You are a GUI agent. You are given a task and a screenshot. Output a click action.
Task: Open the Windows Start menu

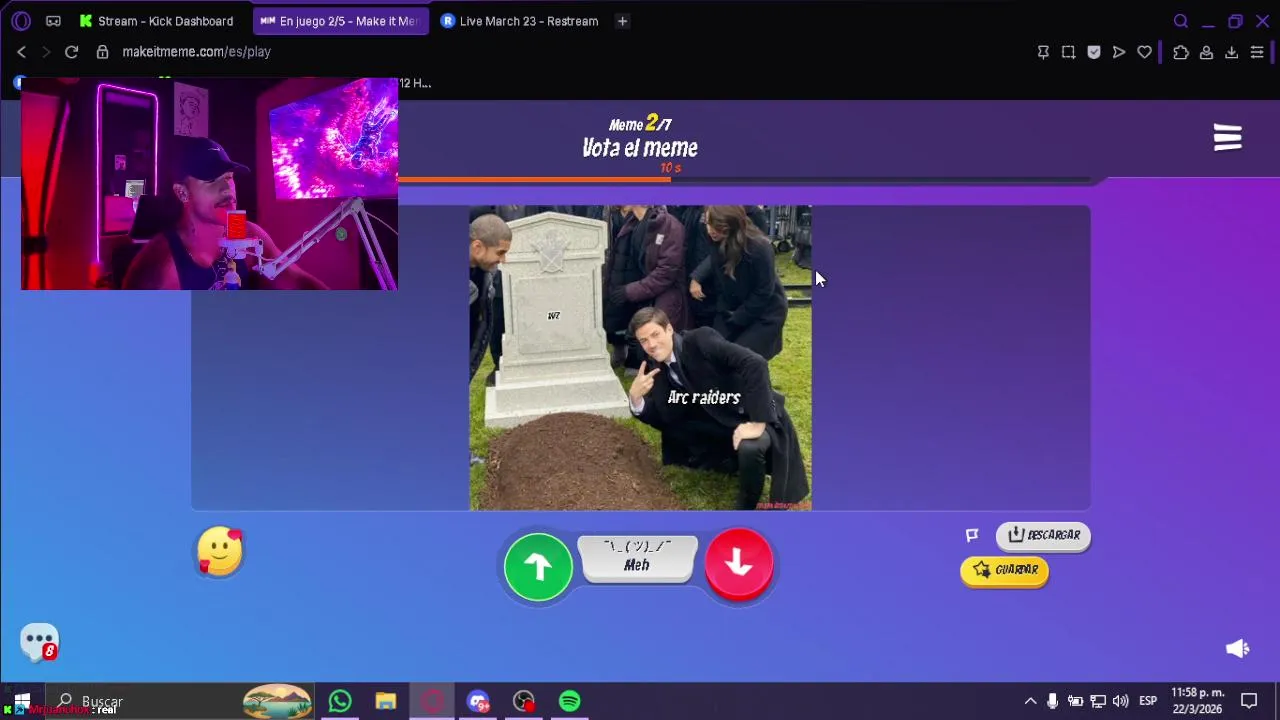21,701
